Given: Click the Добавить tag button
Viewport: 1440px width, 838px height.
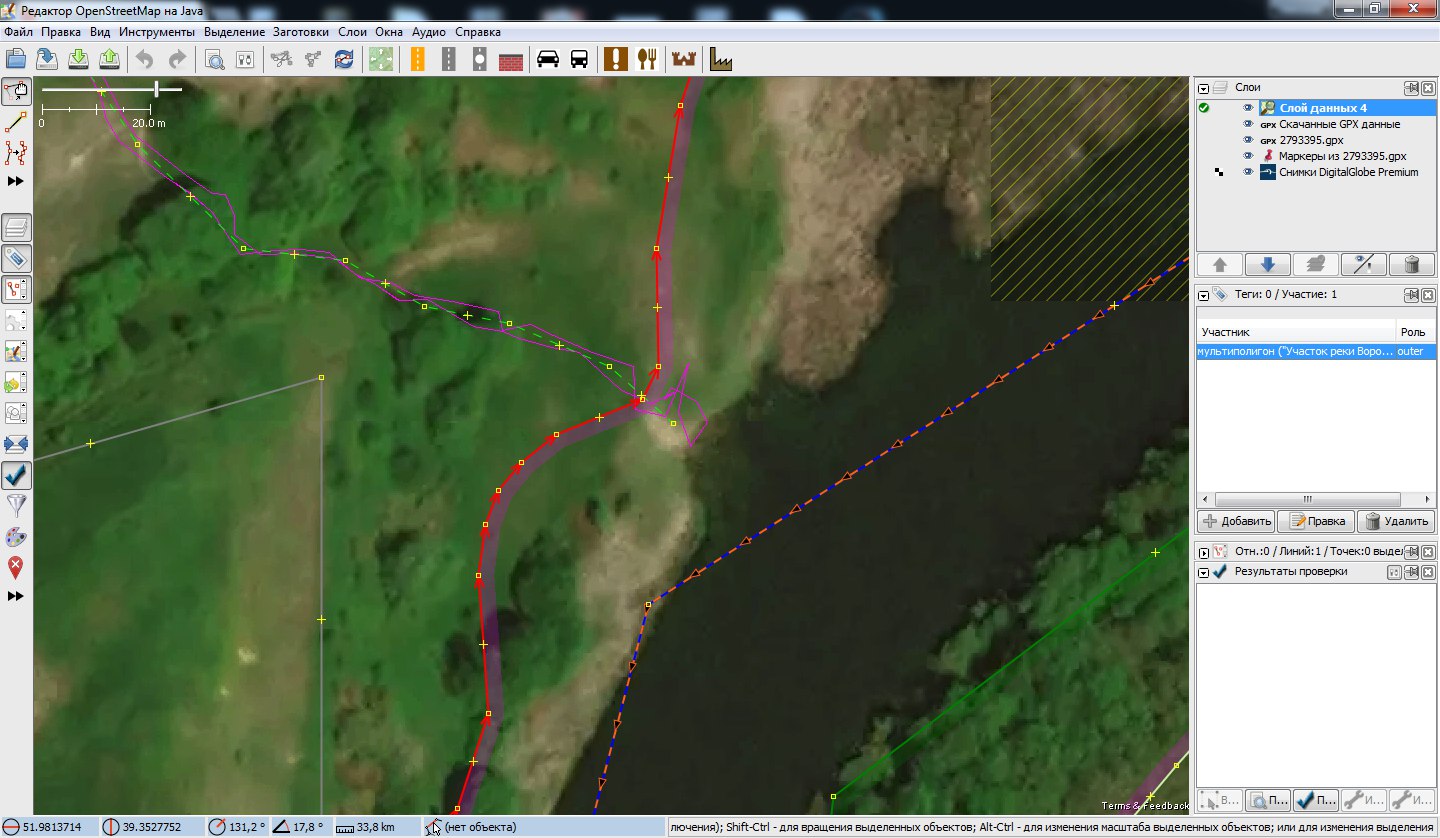Looking at the screenshot, I should click(x=1236, y=521).
